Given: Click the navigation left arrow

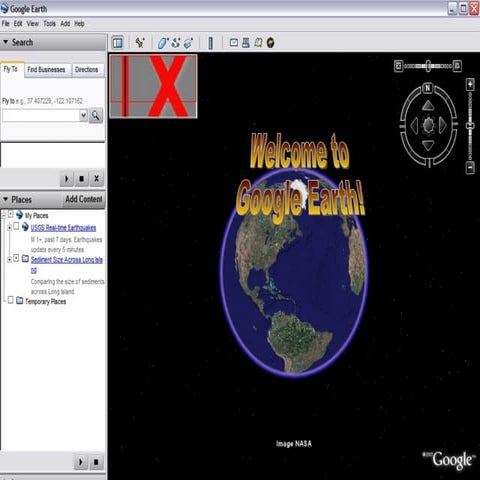Looking at the screenshot, I should (x=414, y=126).
